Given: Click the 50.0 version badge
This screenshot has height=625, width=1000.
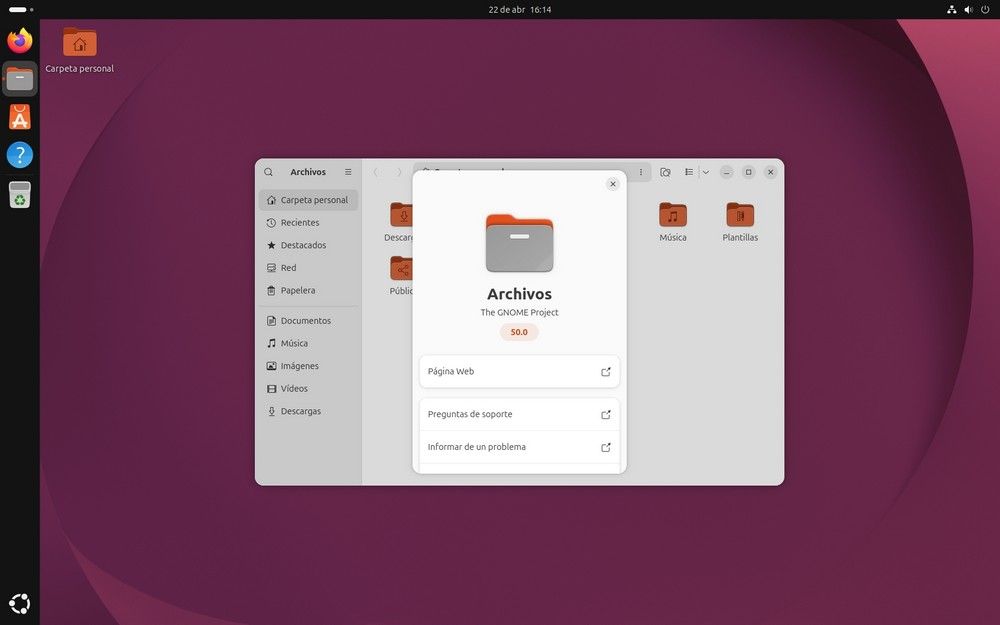Looking at the screenshot, I should 519,332.
